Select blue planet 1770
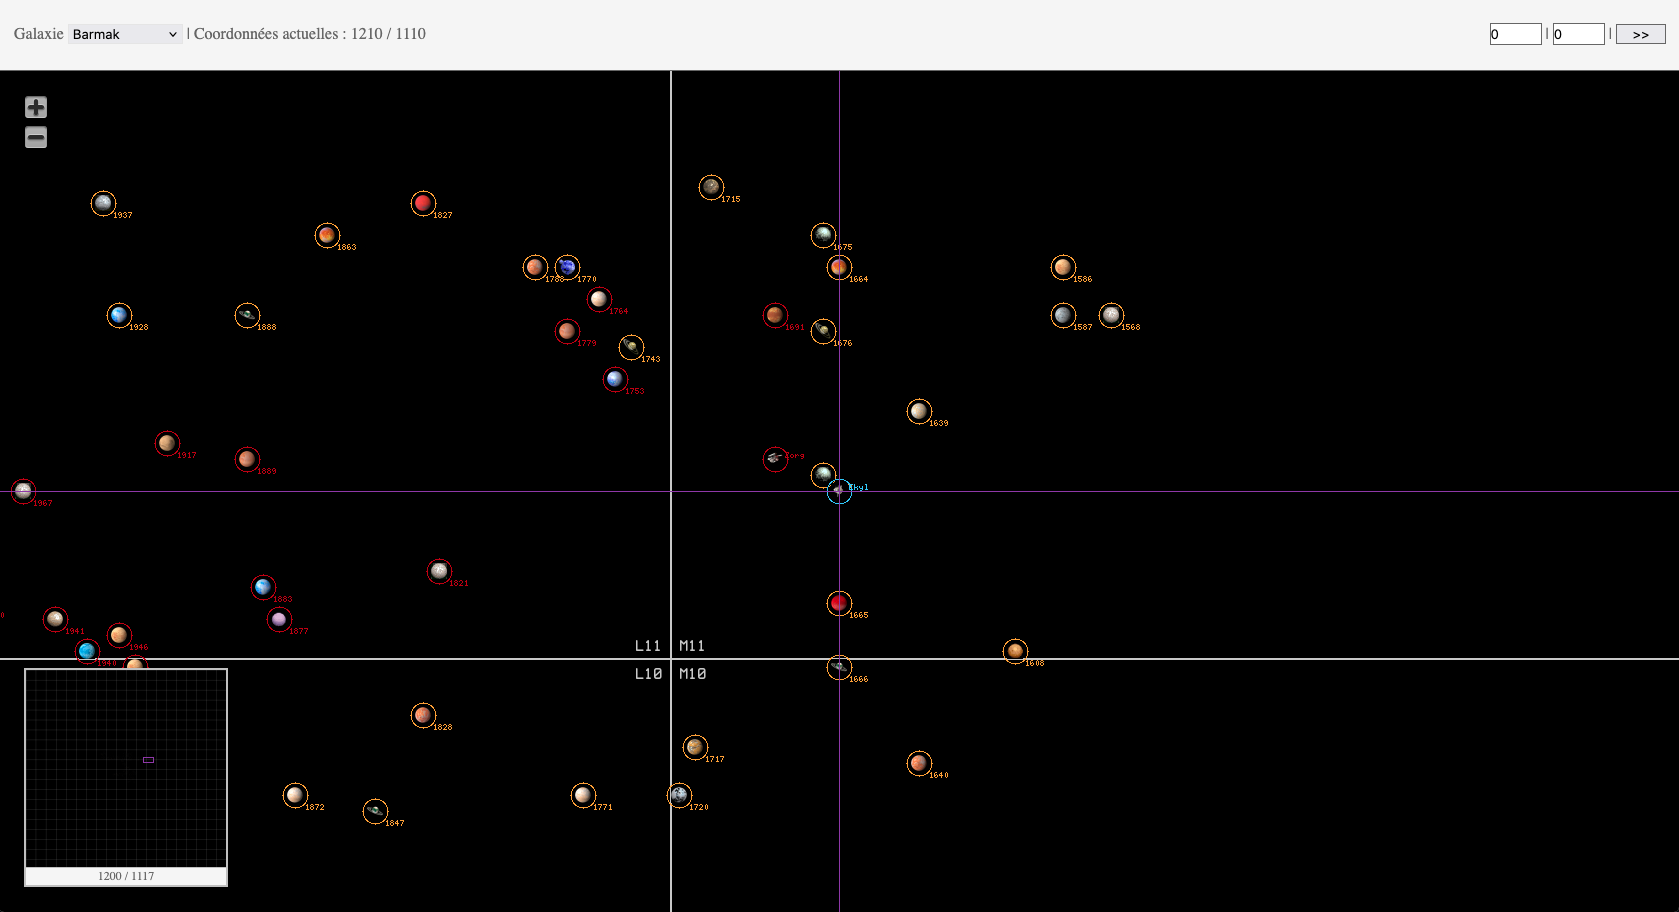 click(567, 267)
